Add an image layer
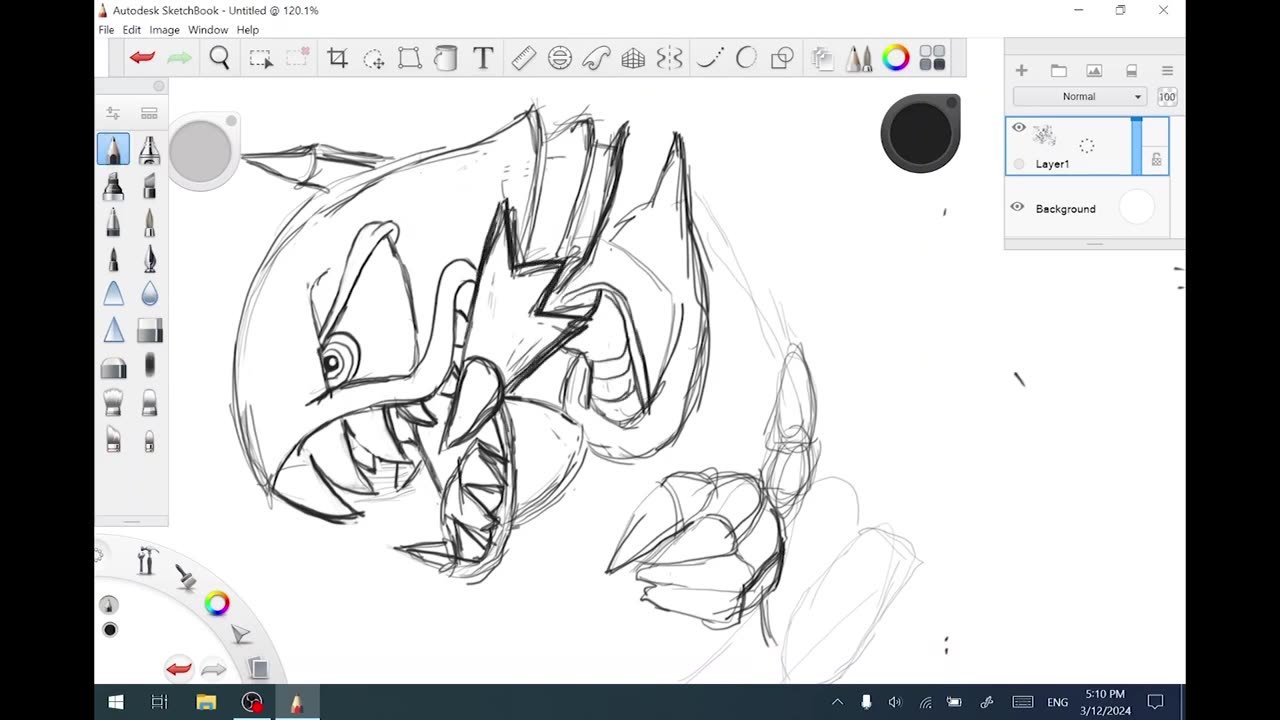Viewport: 1280px width, 720px height. tap(1094, 70)
